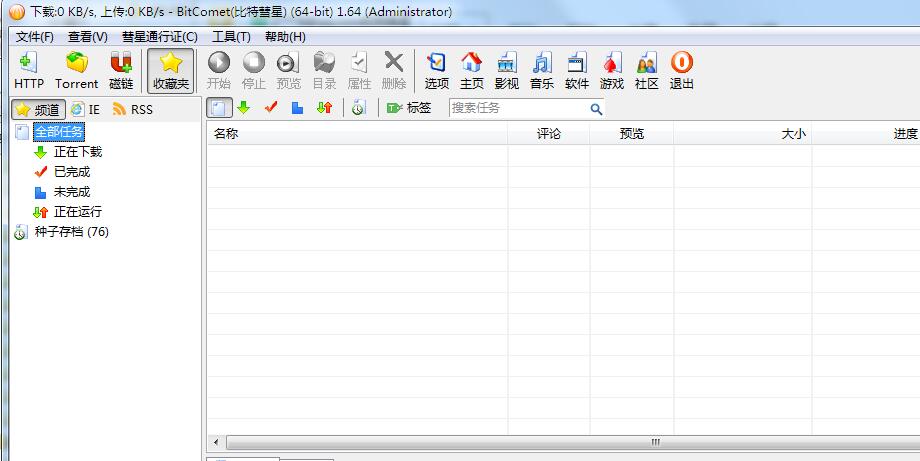This screenshot has width=920, height=461.
Task: Click the 标签 tags filter button
Action: (409, 108)
